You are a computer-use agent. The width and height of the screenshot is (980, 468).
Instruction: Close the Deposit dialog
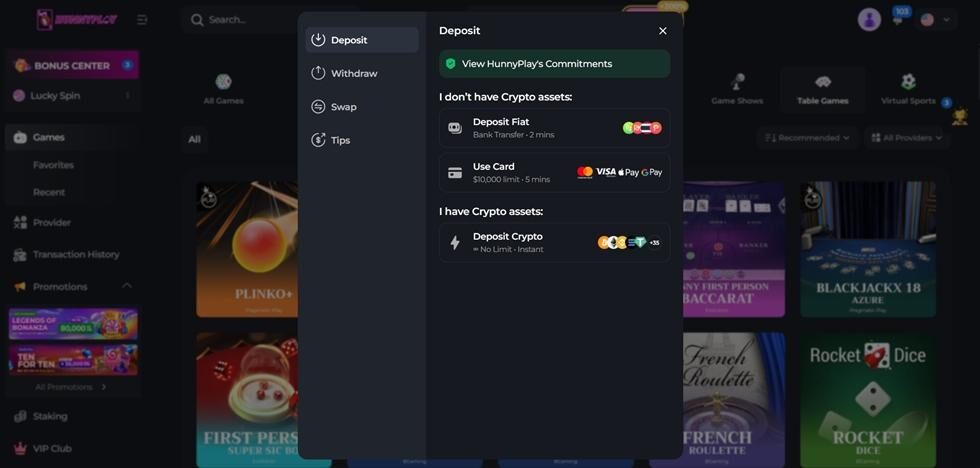pyautogui.click(x=662, y=31)
